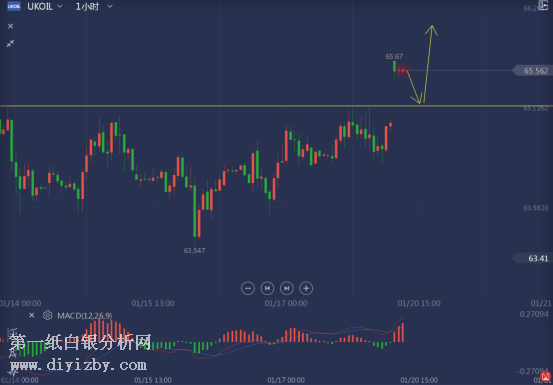Click the UKOIL symbol logo icon
The width and height of the screenshot is (553, 385).
(x=14, y=6)
